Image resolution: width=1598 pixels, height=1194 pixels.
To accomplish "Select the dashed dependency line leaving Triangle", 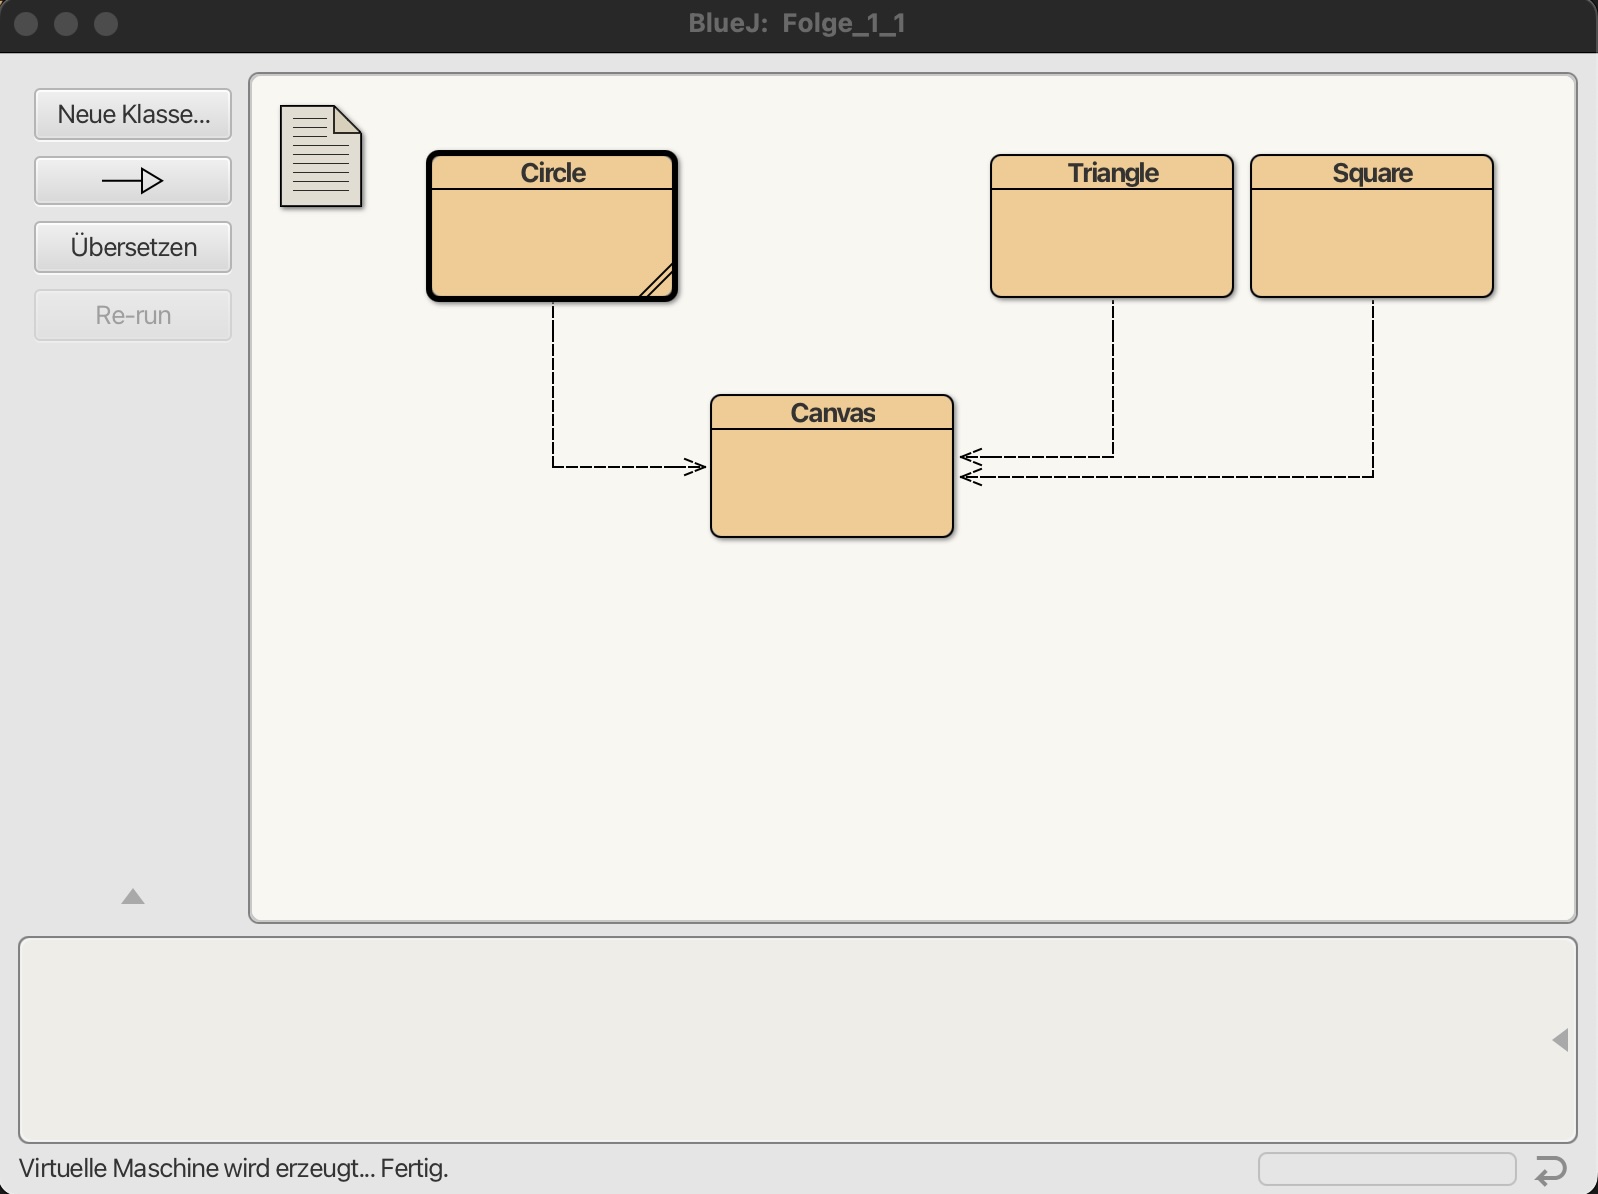I will (1113, 380).
